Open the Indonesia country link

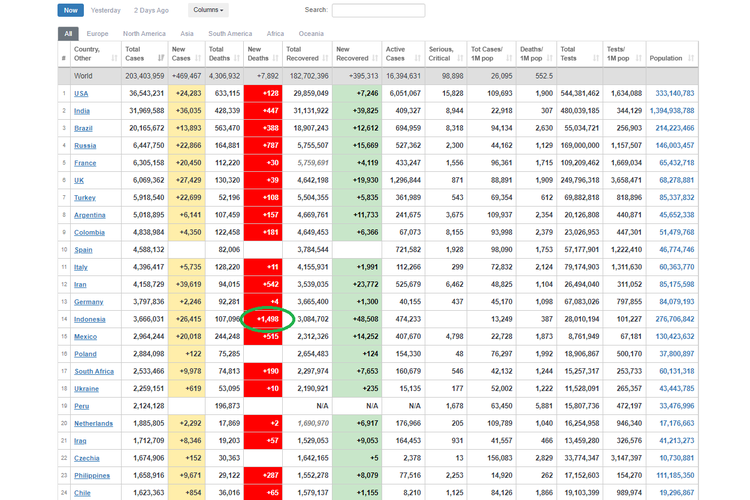tap(90, 319)
